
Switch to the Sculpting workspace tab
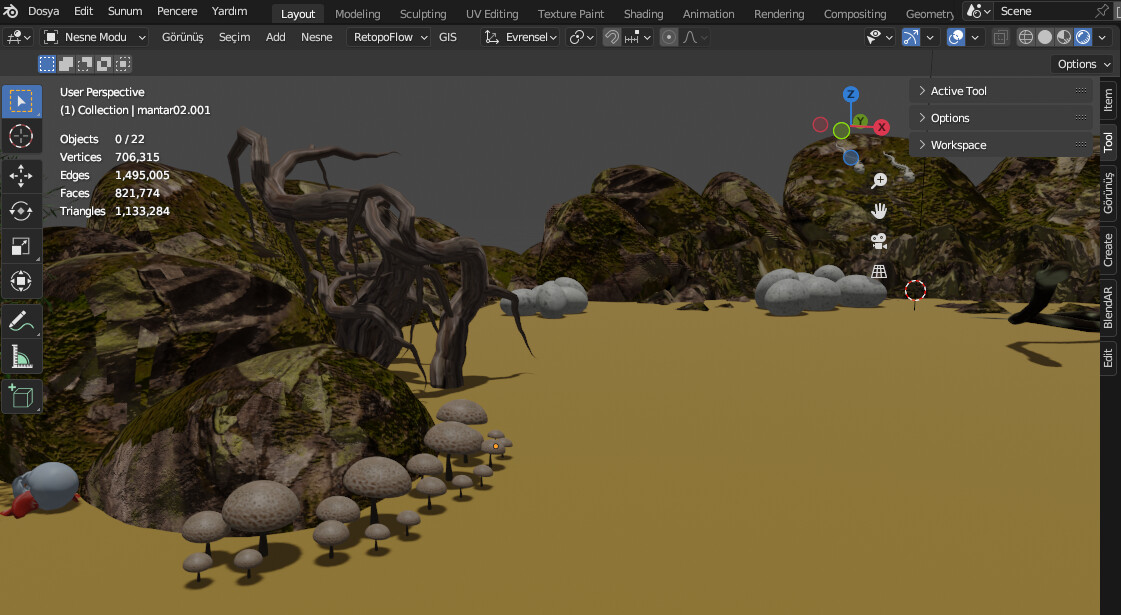click(422, 13)
